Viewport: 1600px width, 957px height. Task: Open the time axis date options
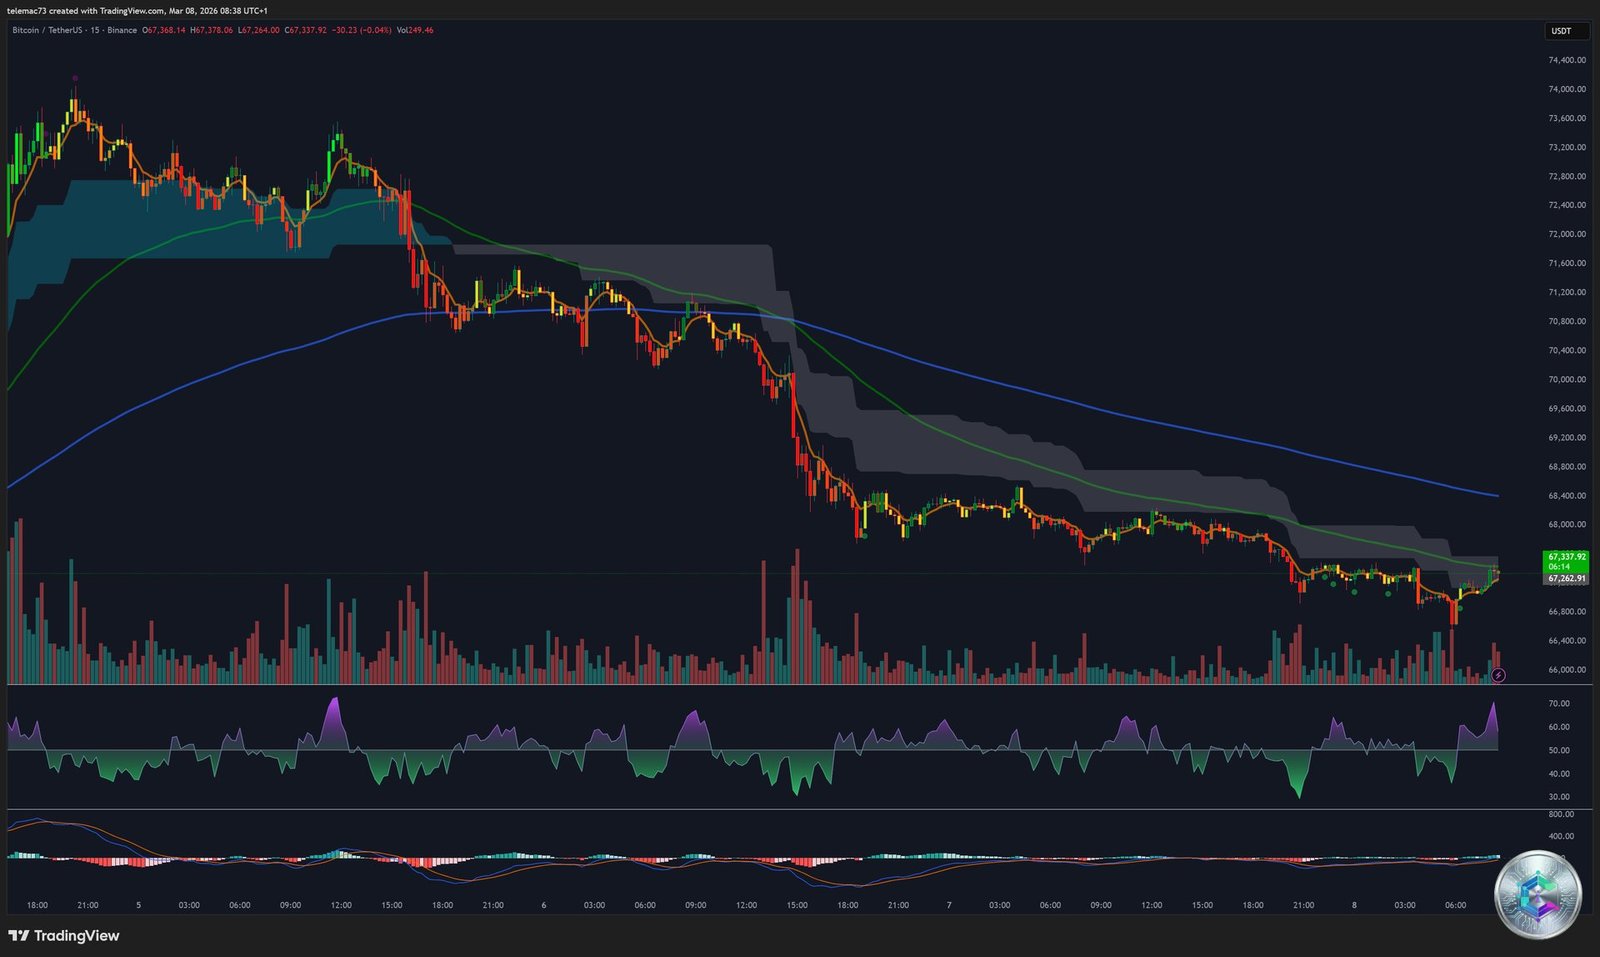coord(800,905)
